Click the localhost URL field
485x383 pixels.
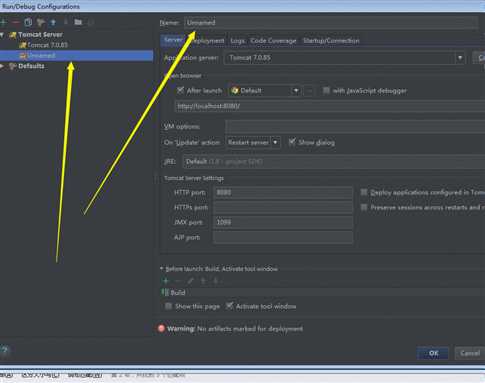tap(330, 106)
